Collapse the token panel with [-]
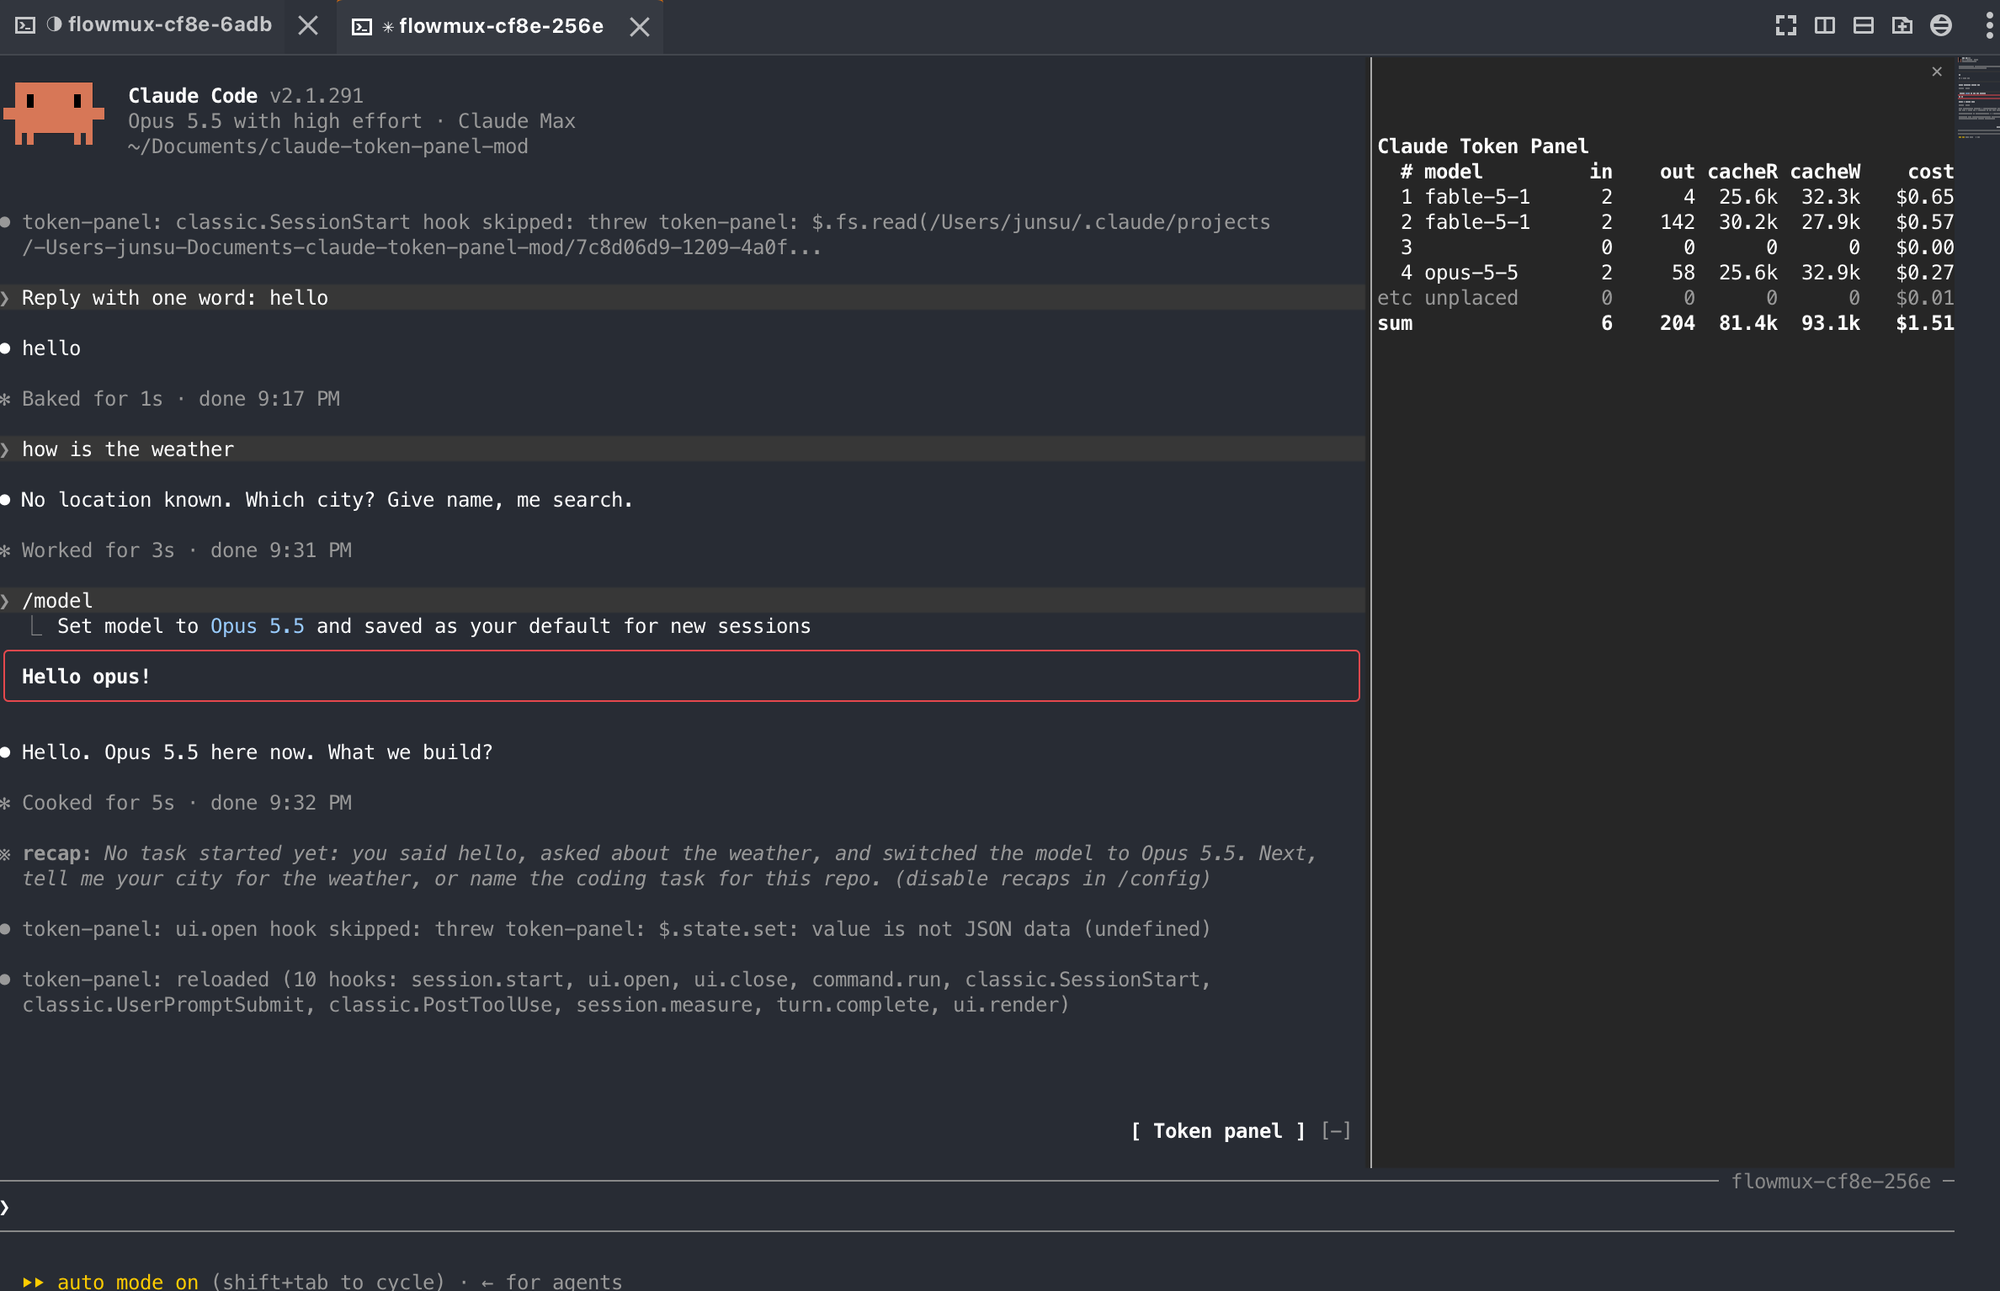 (1336, 1131)
